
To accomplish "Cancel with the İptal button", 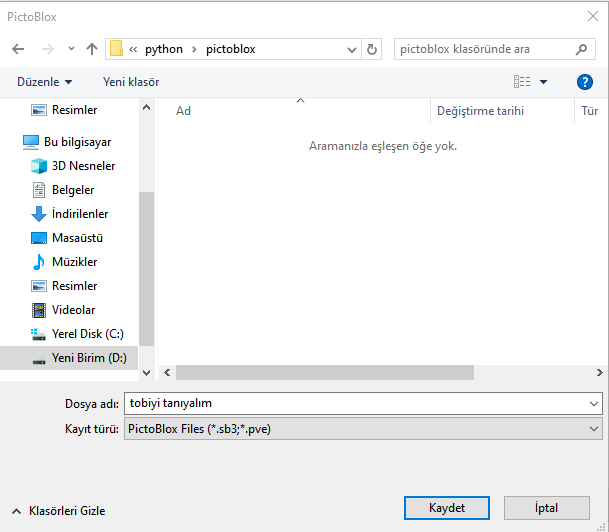I will pos(546,508).
